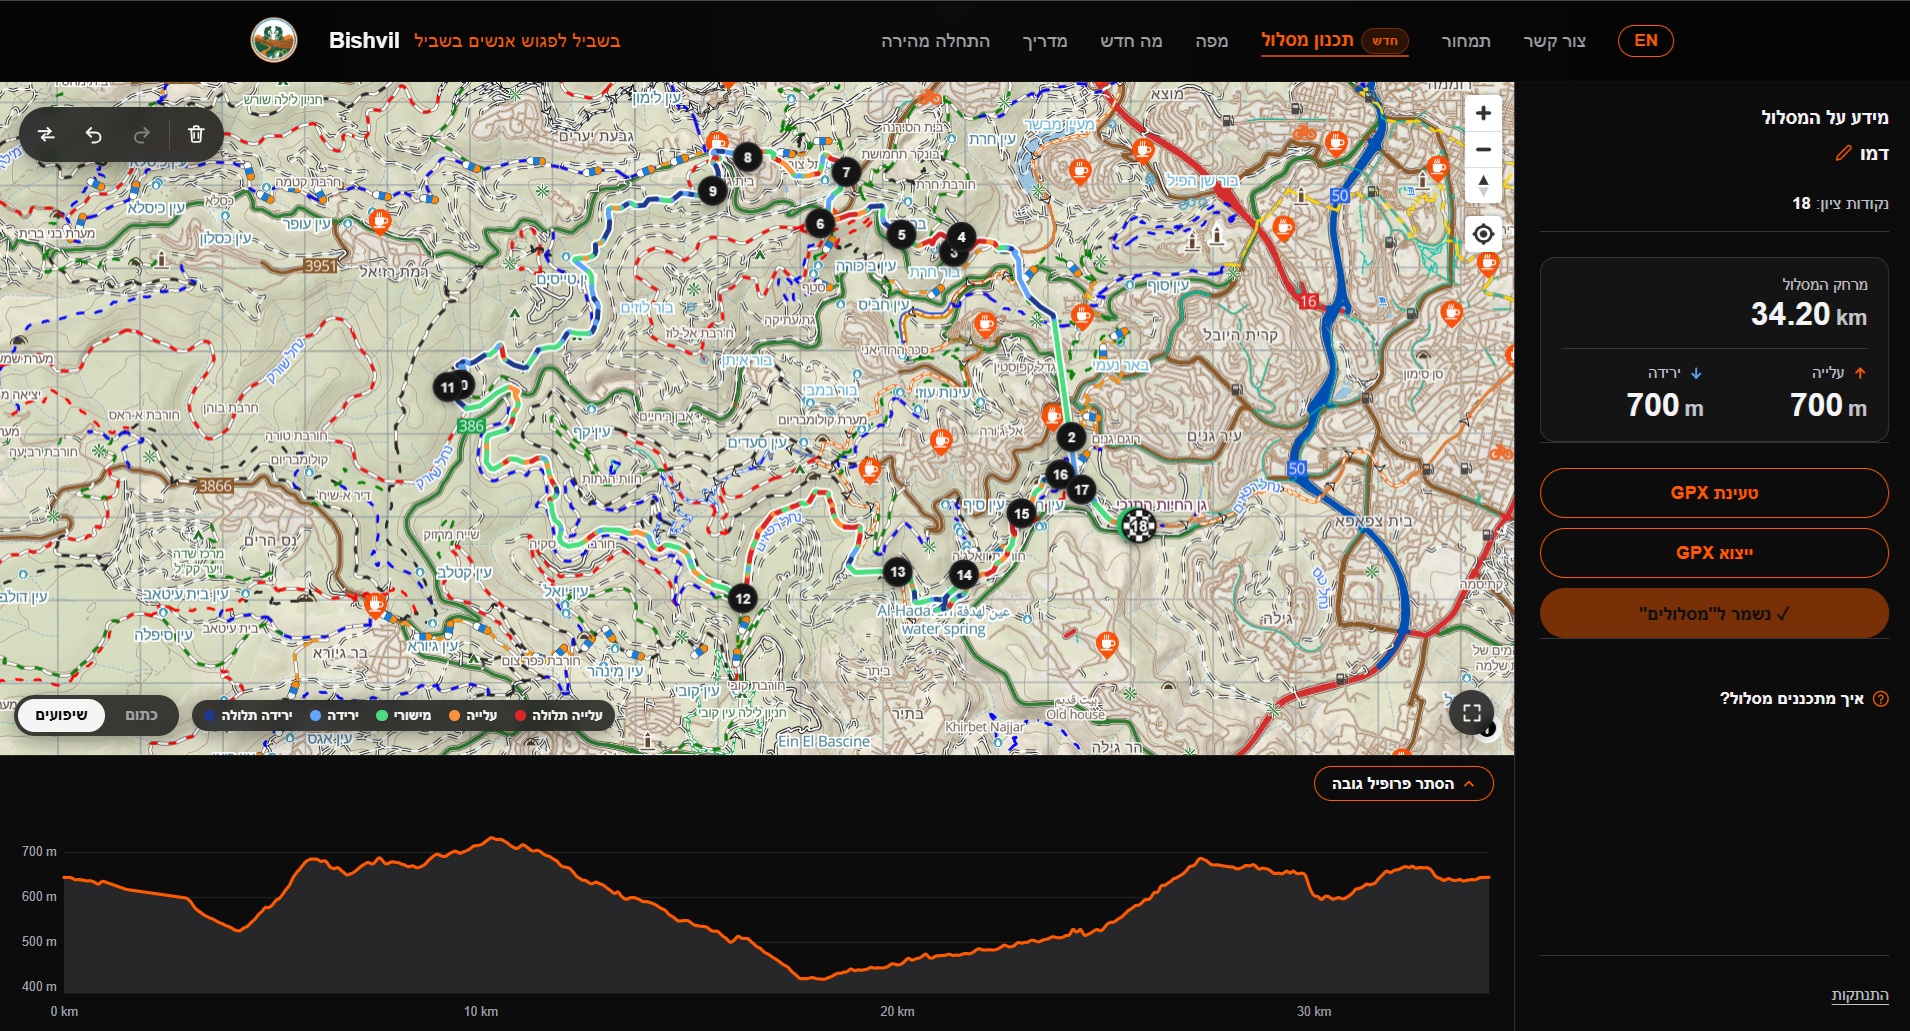Screen dimensions: 1910x1031
Task: Click the Bishvil site title text
Action: (364, 41)
